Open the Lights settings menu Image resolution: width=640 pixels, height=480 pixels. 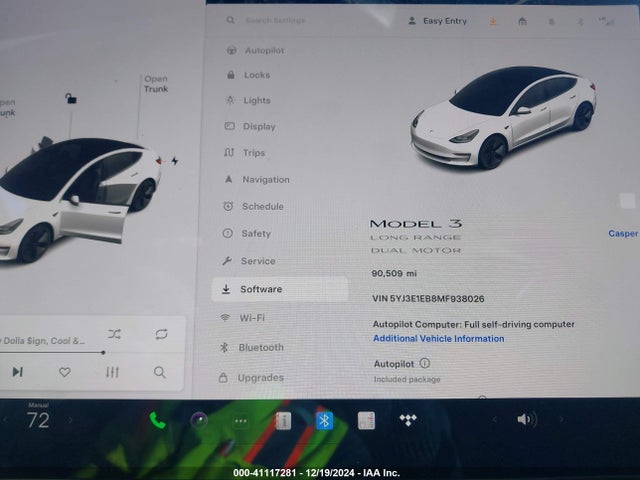(x=248, y=100)
